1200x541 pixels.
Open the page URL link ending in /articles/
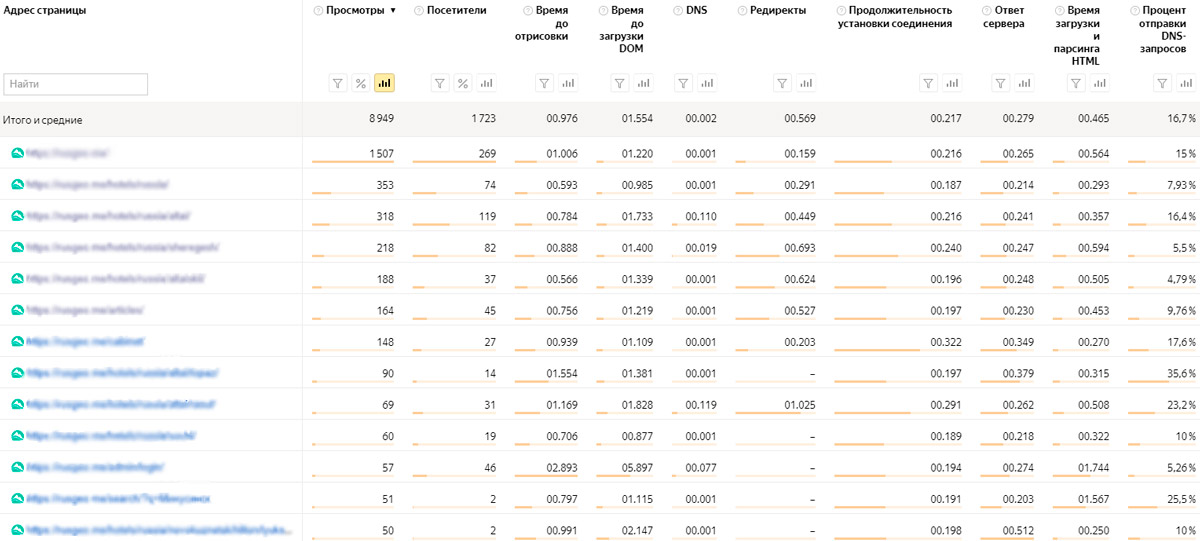pyautogui.click(x=85, y=310)
